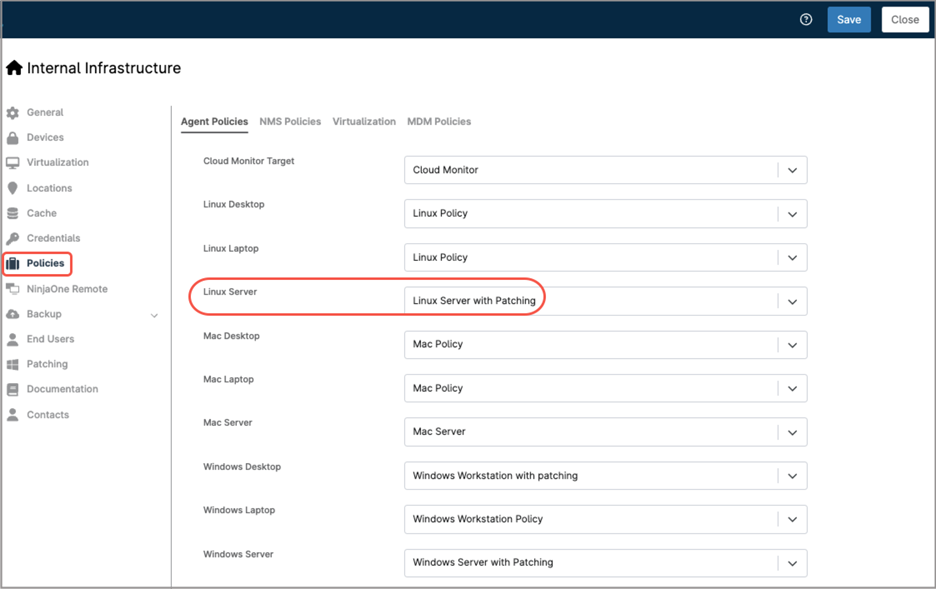Click the Documentation sidebar icon
This screenshot has height=589, width=936.
(14, 389)
